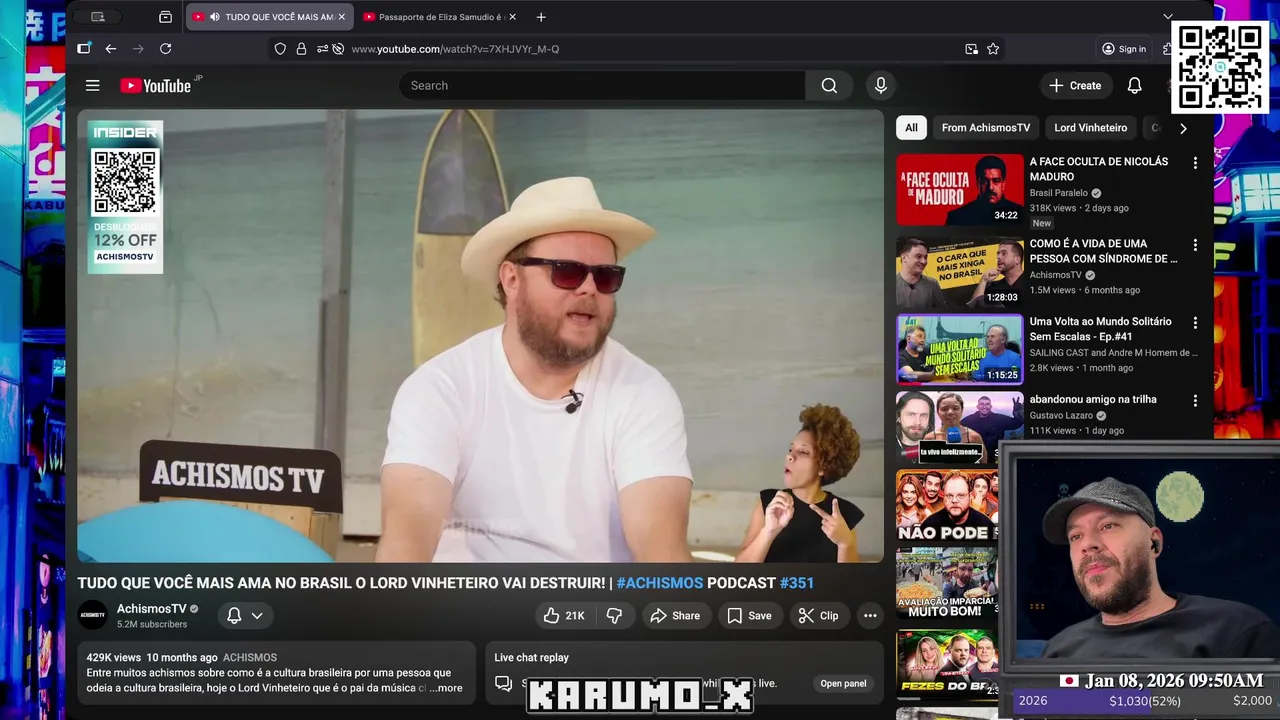Open AchismosTV channel name link
Viewport: 1280px width, 720px height.
pyautogui.click(x=152, y=609)
